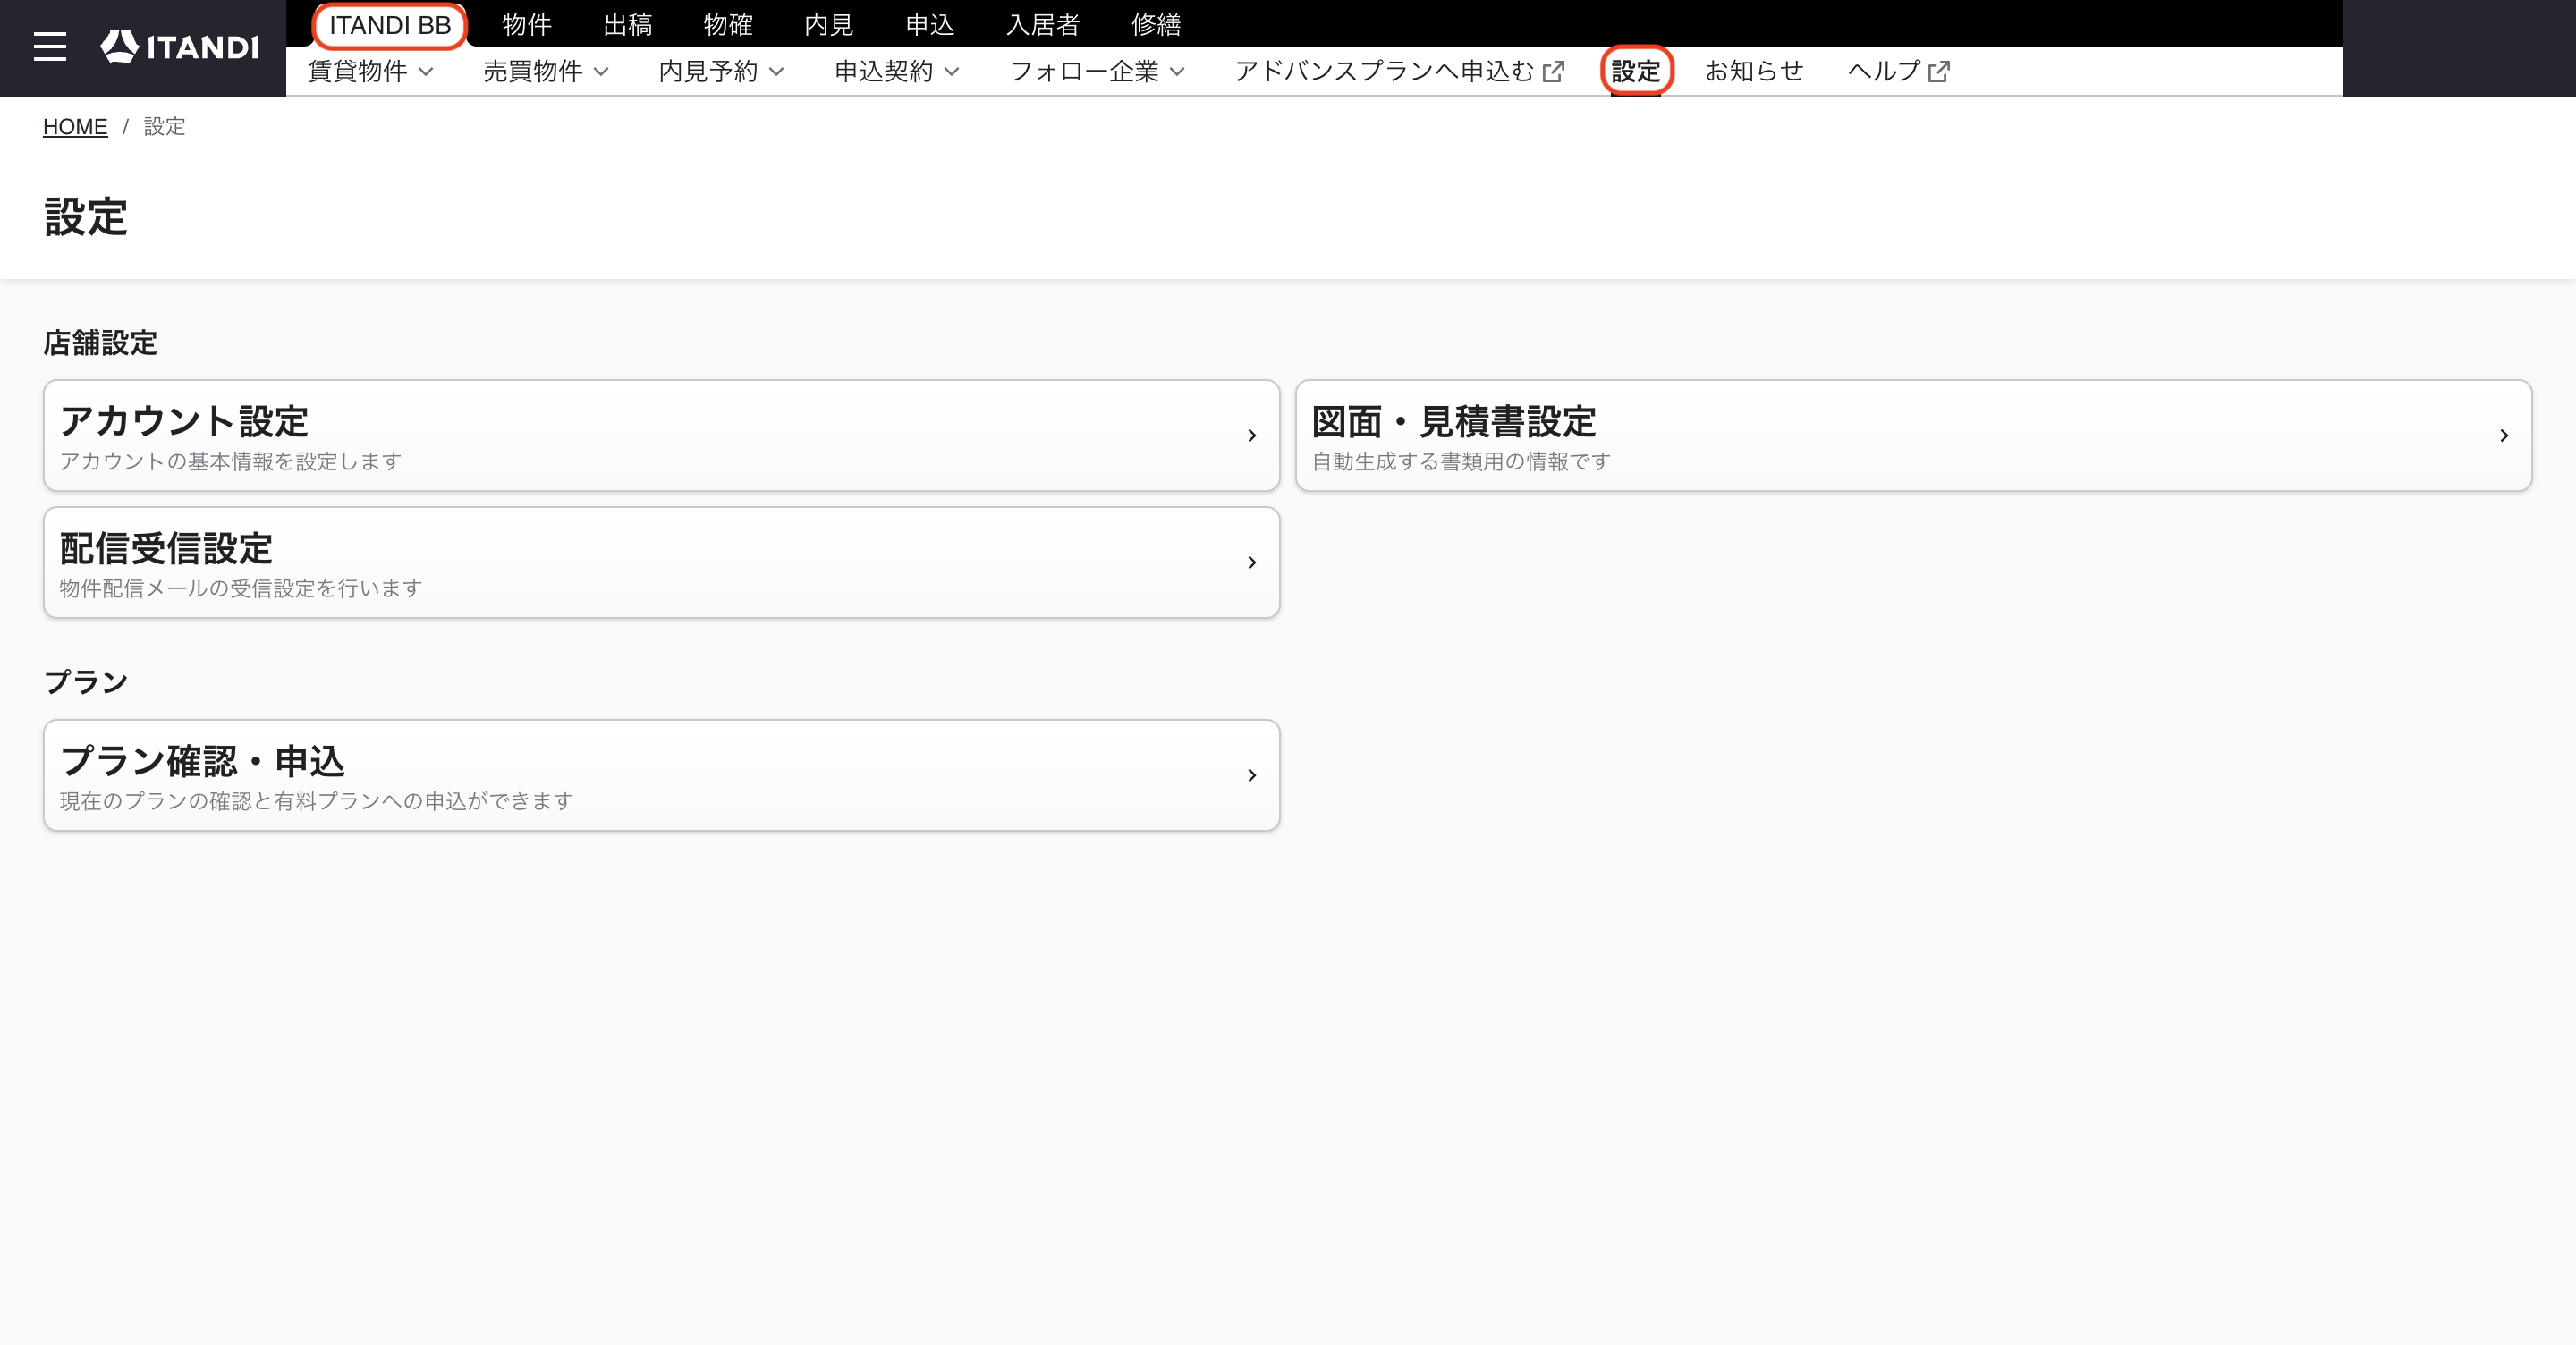The image size is (2576, 1345).
Task: Click chevron arrow on プラン確認・申込 card
Action: coord(1251,776)
